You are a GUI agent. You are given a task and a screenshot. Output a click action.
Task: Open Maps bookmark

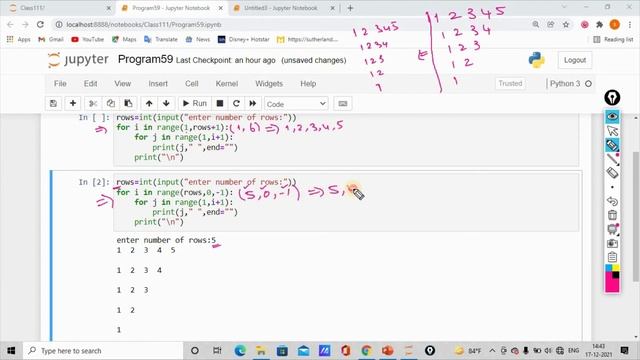124,40
